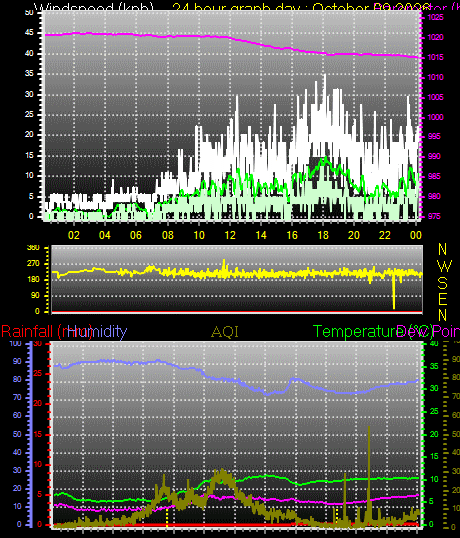Click the green Temperature chart title
Viewport: 460px width, 538px height.
tap(373, 331)
